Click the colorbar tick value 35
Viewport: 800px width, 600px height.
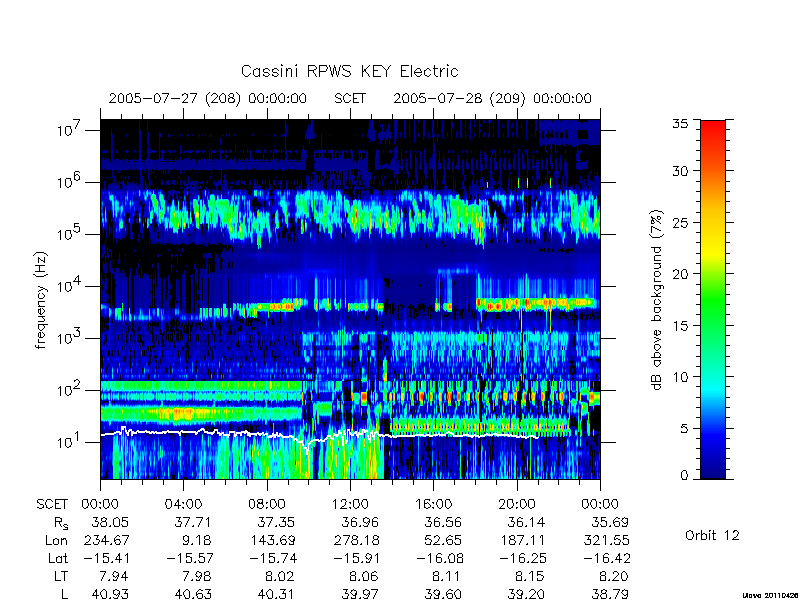(680, 124)
